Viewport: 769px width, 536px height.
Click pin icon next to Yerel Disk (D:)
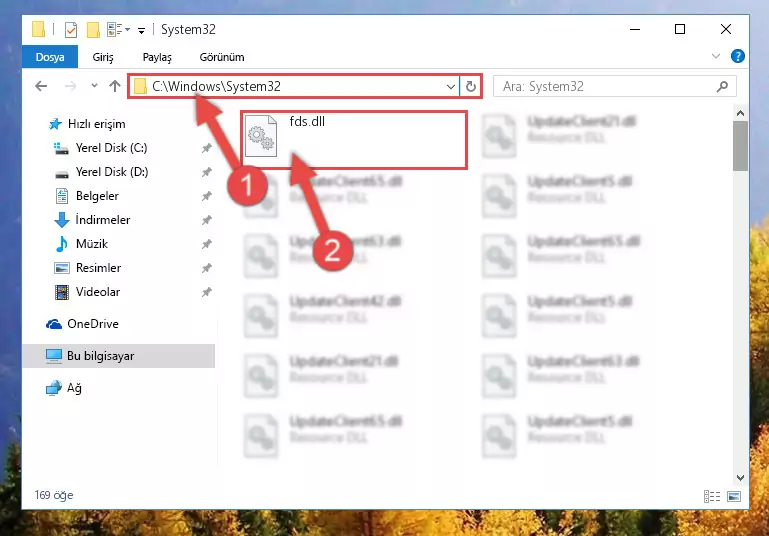point(206,172)
